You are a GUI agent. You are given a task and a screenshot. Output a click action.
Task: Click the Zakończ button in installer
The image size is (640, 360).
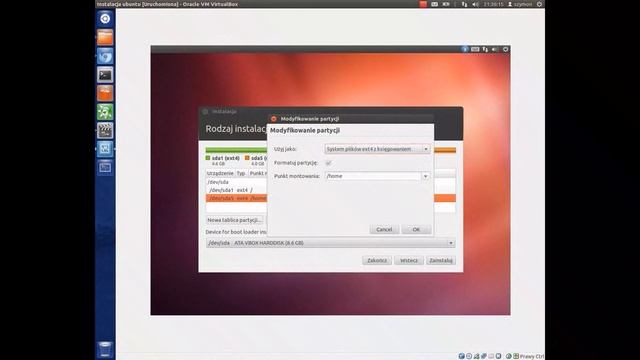(x=377, y=260)
